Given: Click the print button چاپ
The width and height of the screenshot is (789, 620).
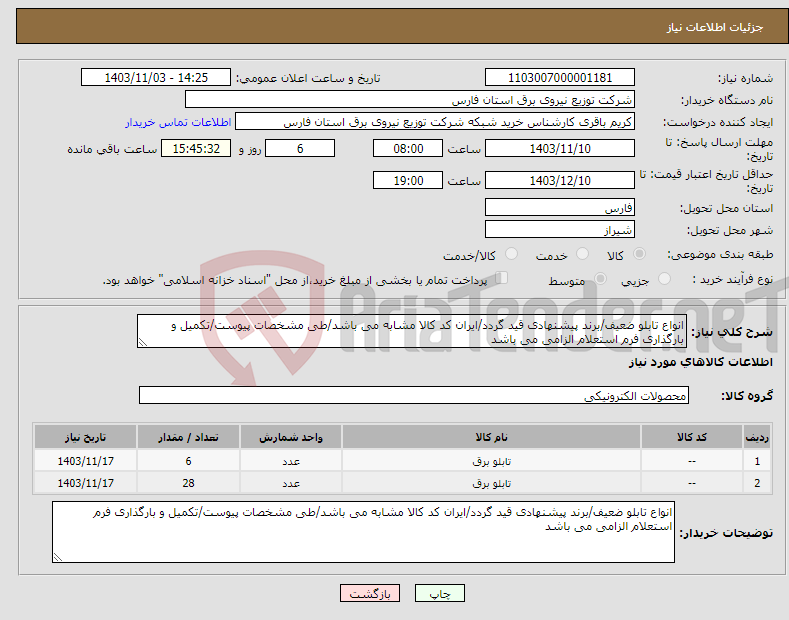Looking at the screenshot, I should [x=440, y=593].
